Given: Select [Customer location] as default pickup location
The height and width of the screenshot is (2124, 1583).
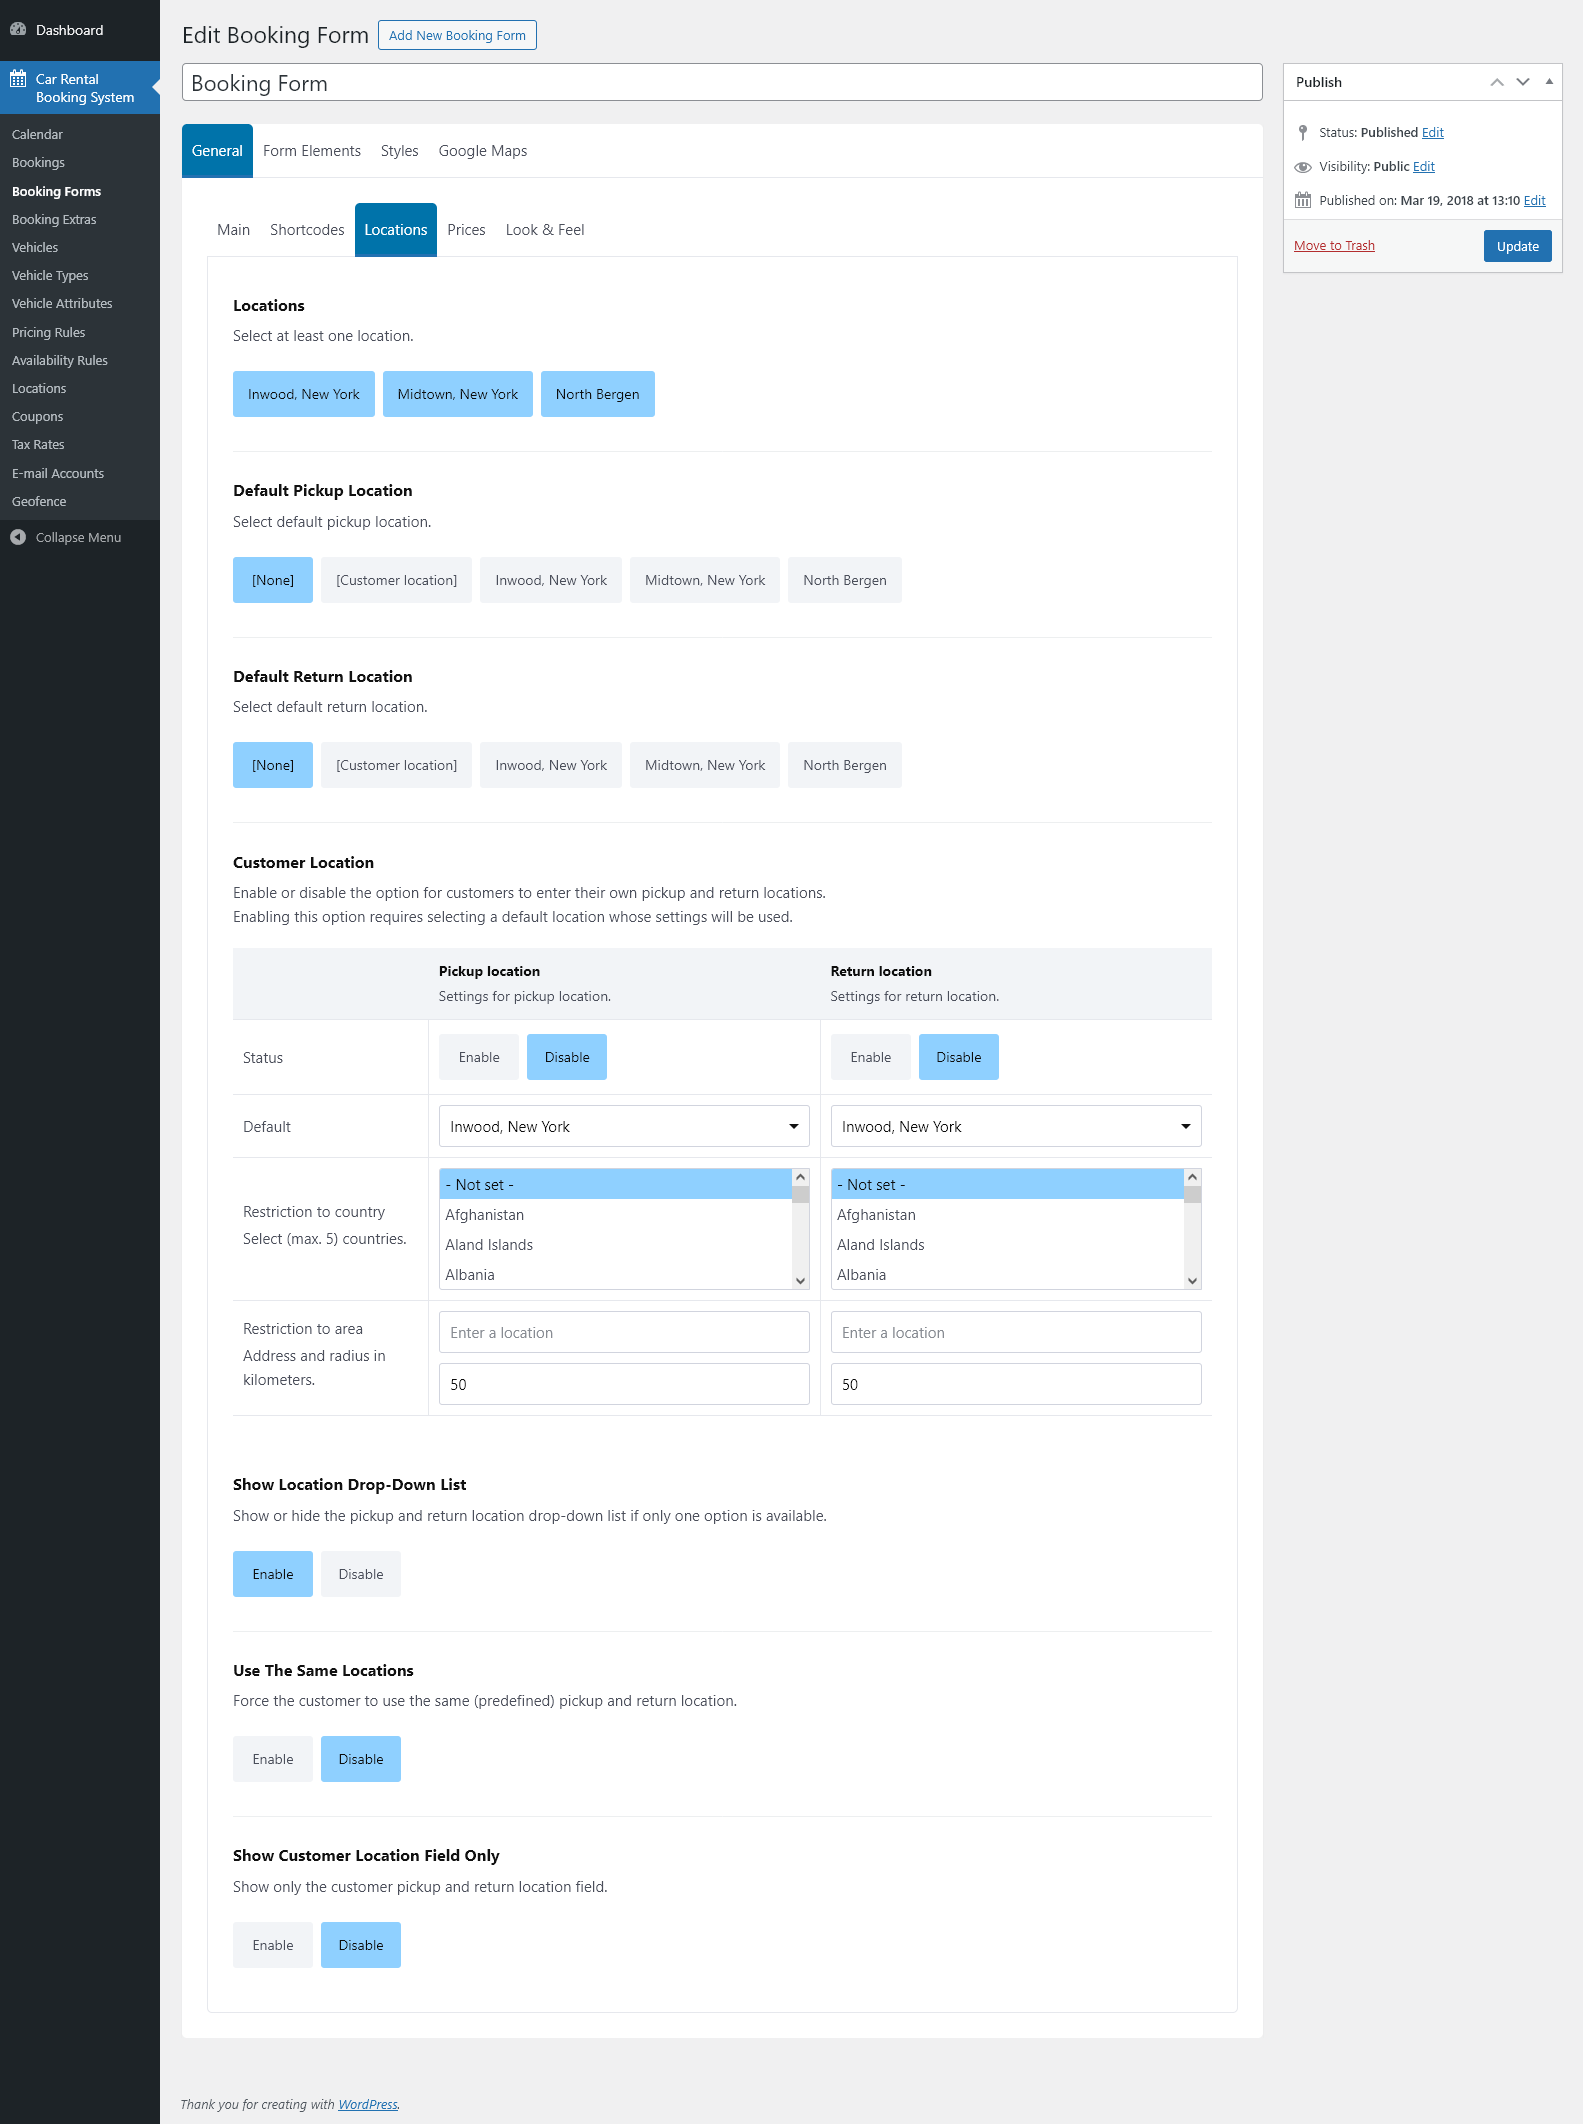Looking at the screenshot, I should click(x=397, y=580).
